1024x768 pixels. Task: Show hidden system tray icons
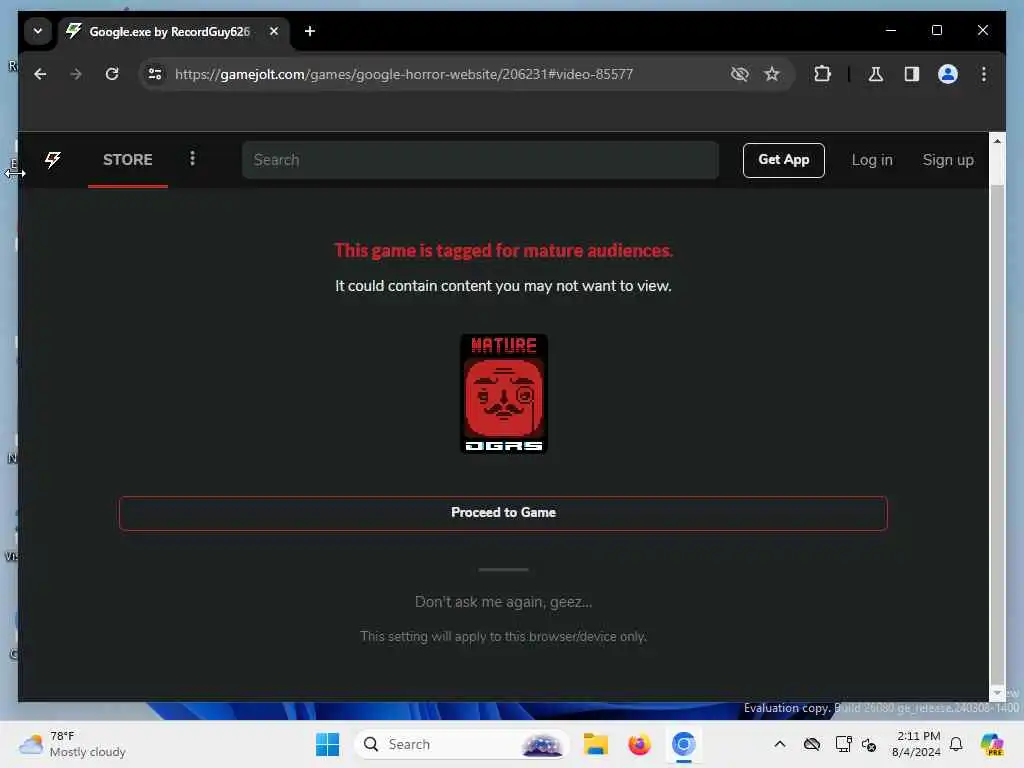[x=780, y=744]
